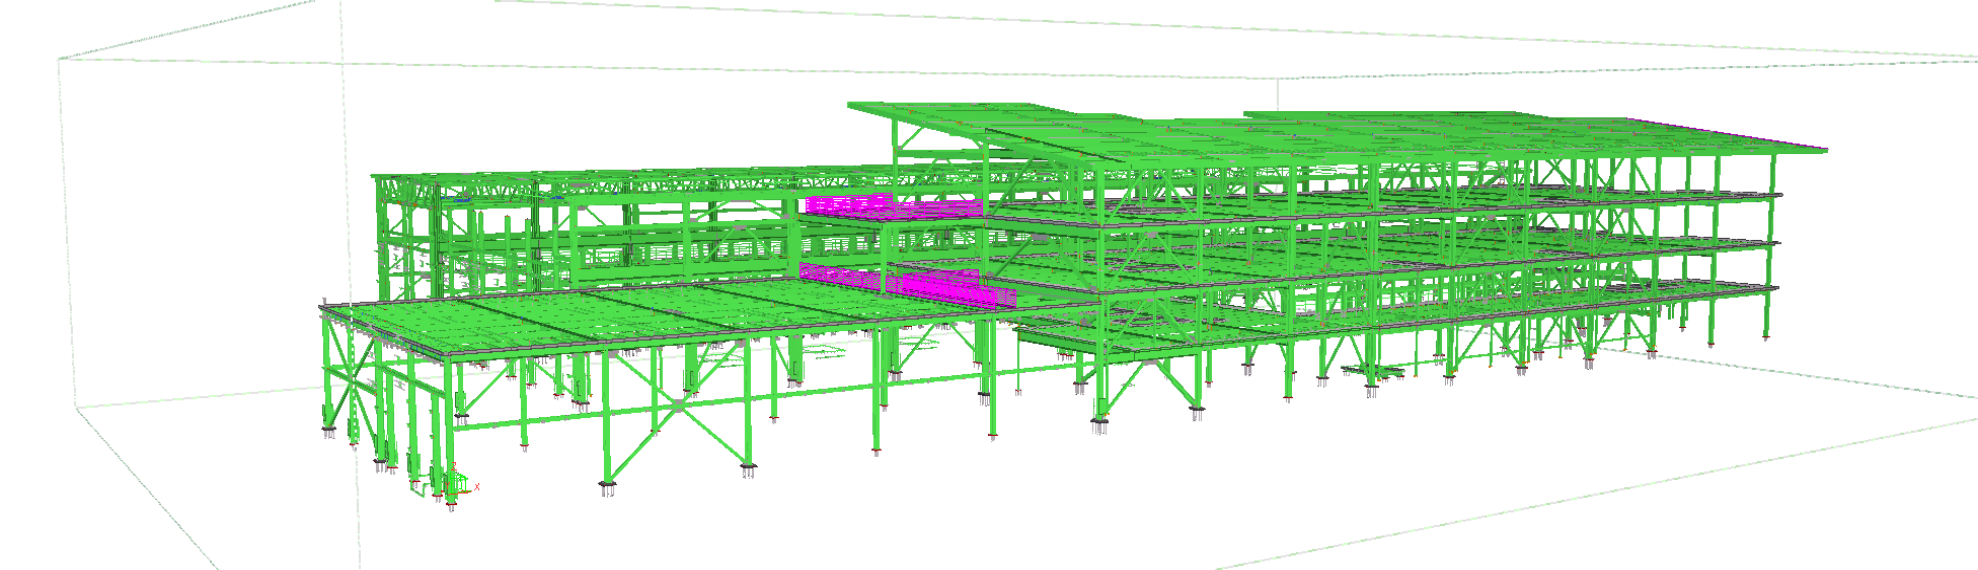Screen dimensions: 1978x570
Task: Pick the X-shaped cross bracing under the deck
Action: [x=680, y=404]
